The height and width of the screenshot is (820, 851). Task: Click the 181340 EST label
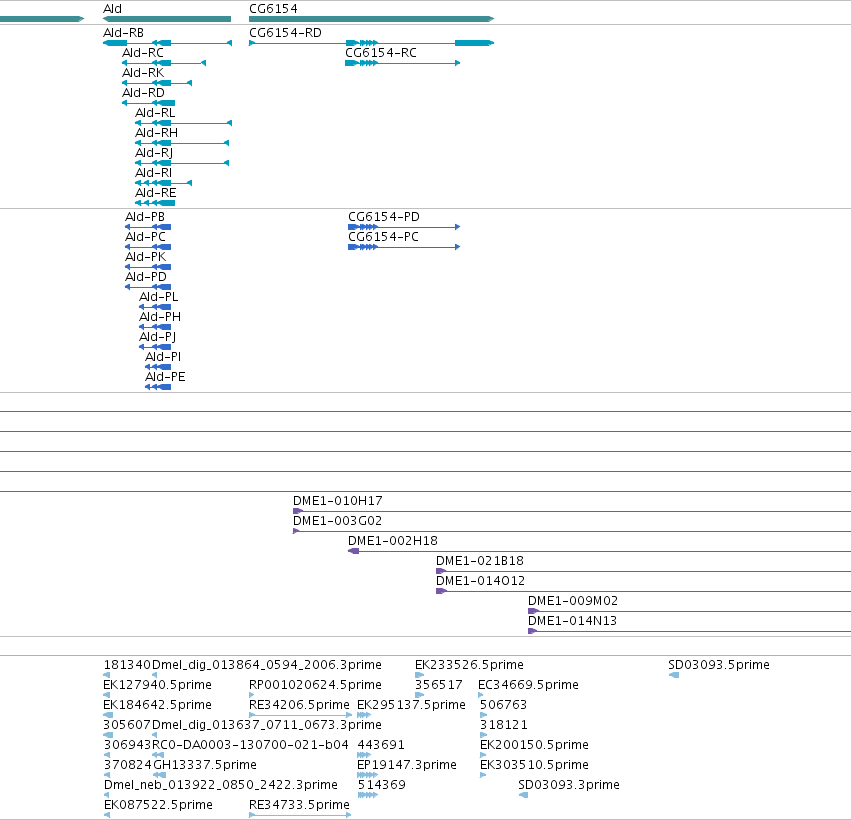pyautogui.click(x=127, y=665)
